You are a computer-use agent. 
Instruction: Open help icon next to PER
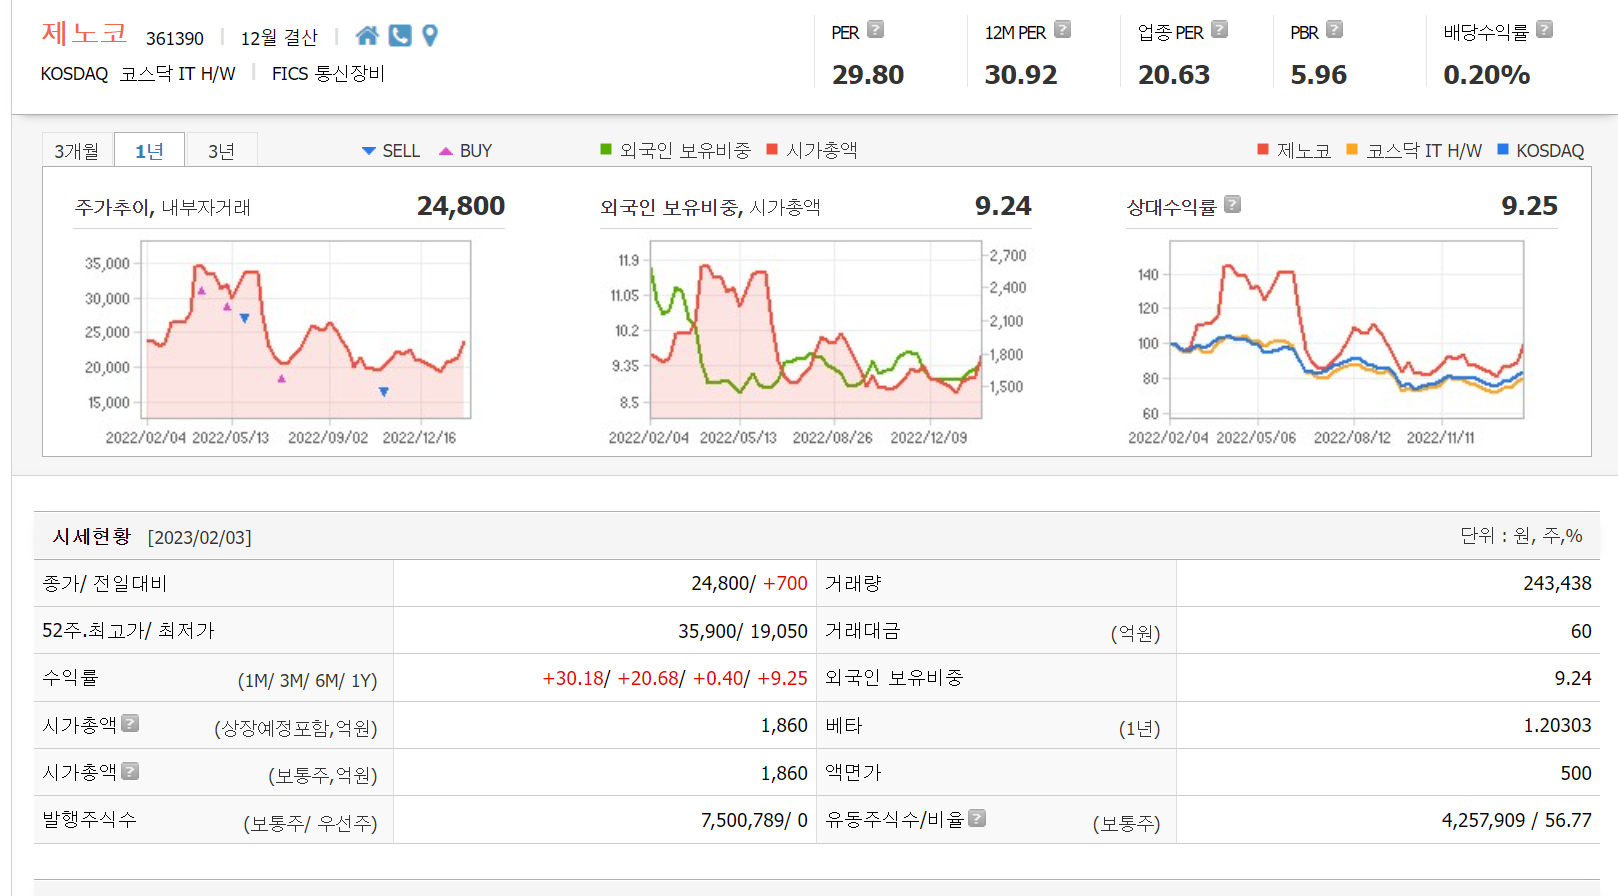coord(875,30)
